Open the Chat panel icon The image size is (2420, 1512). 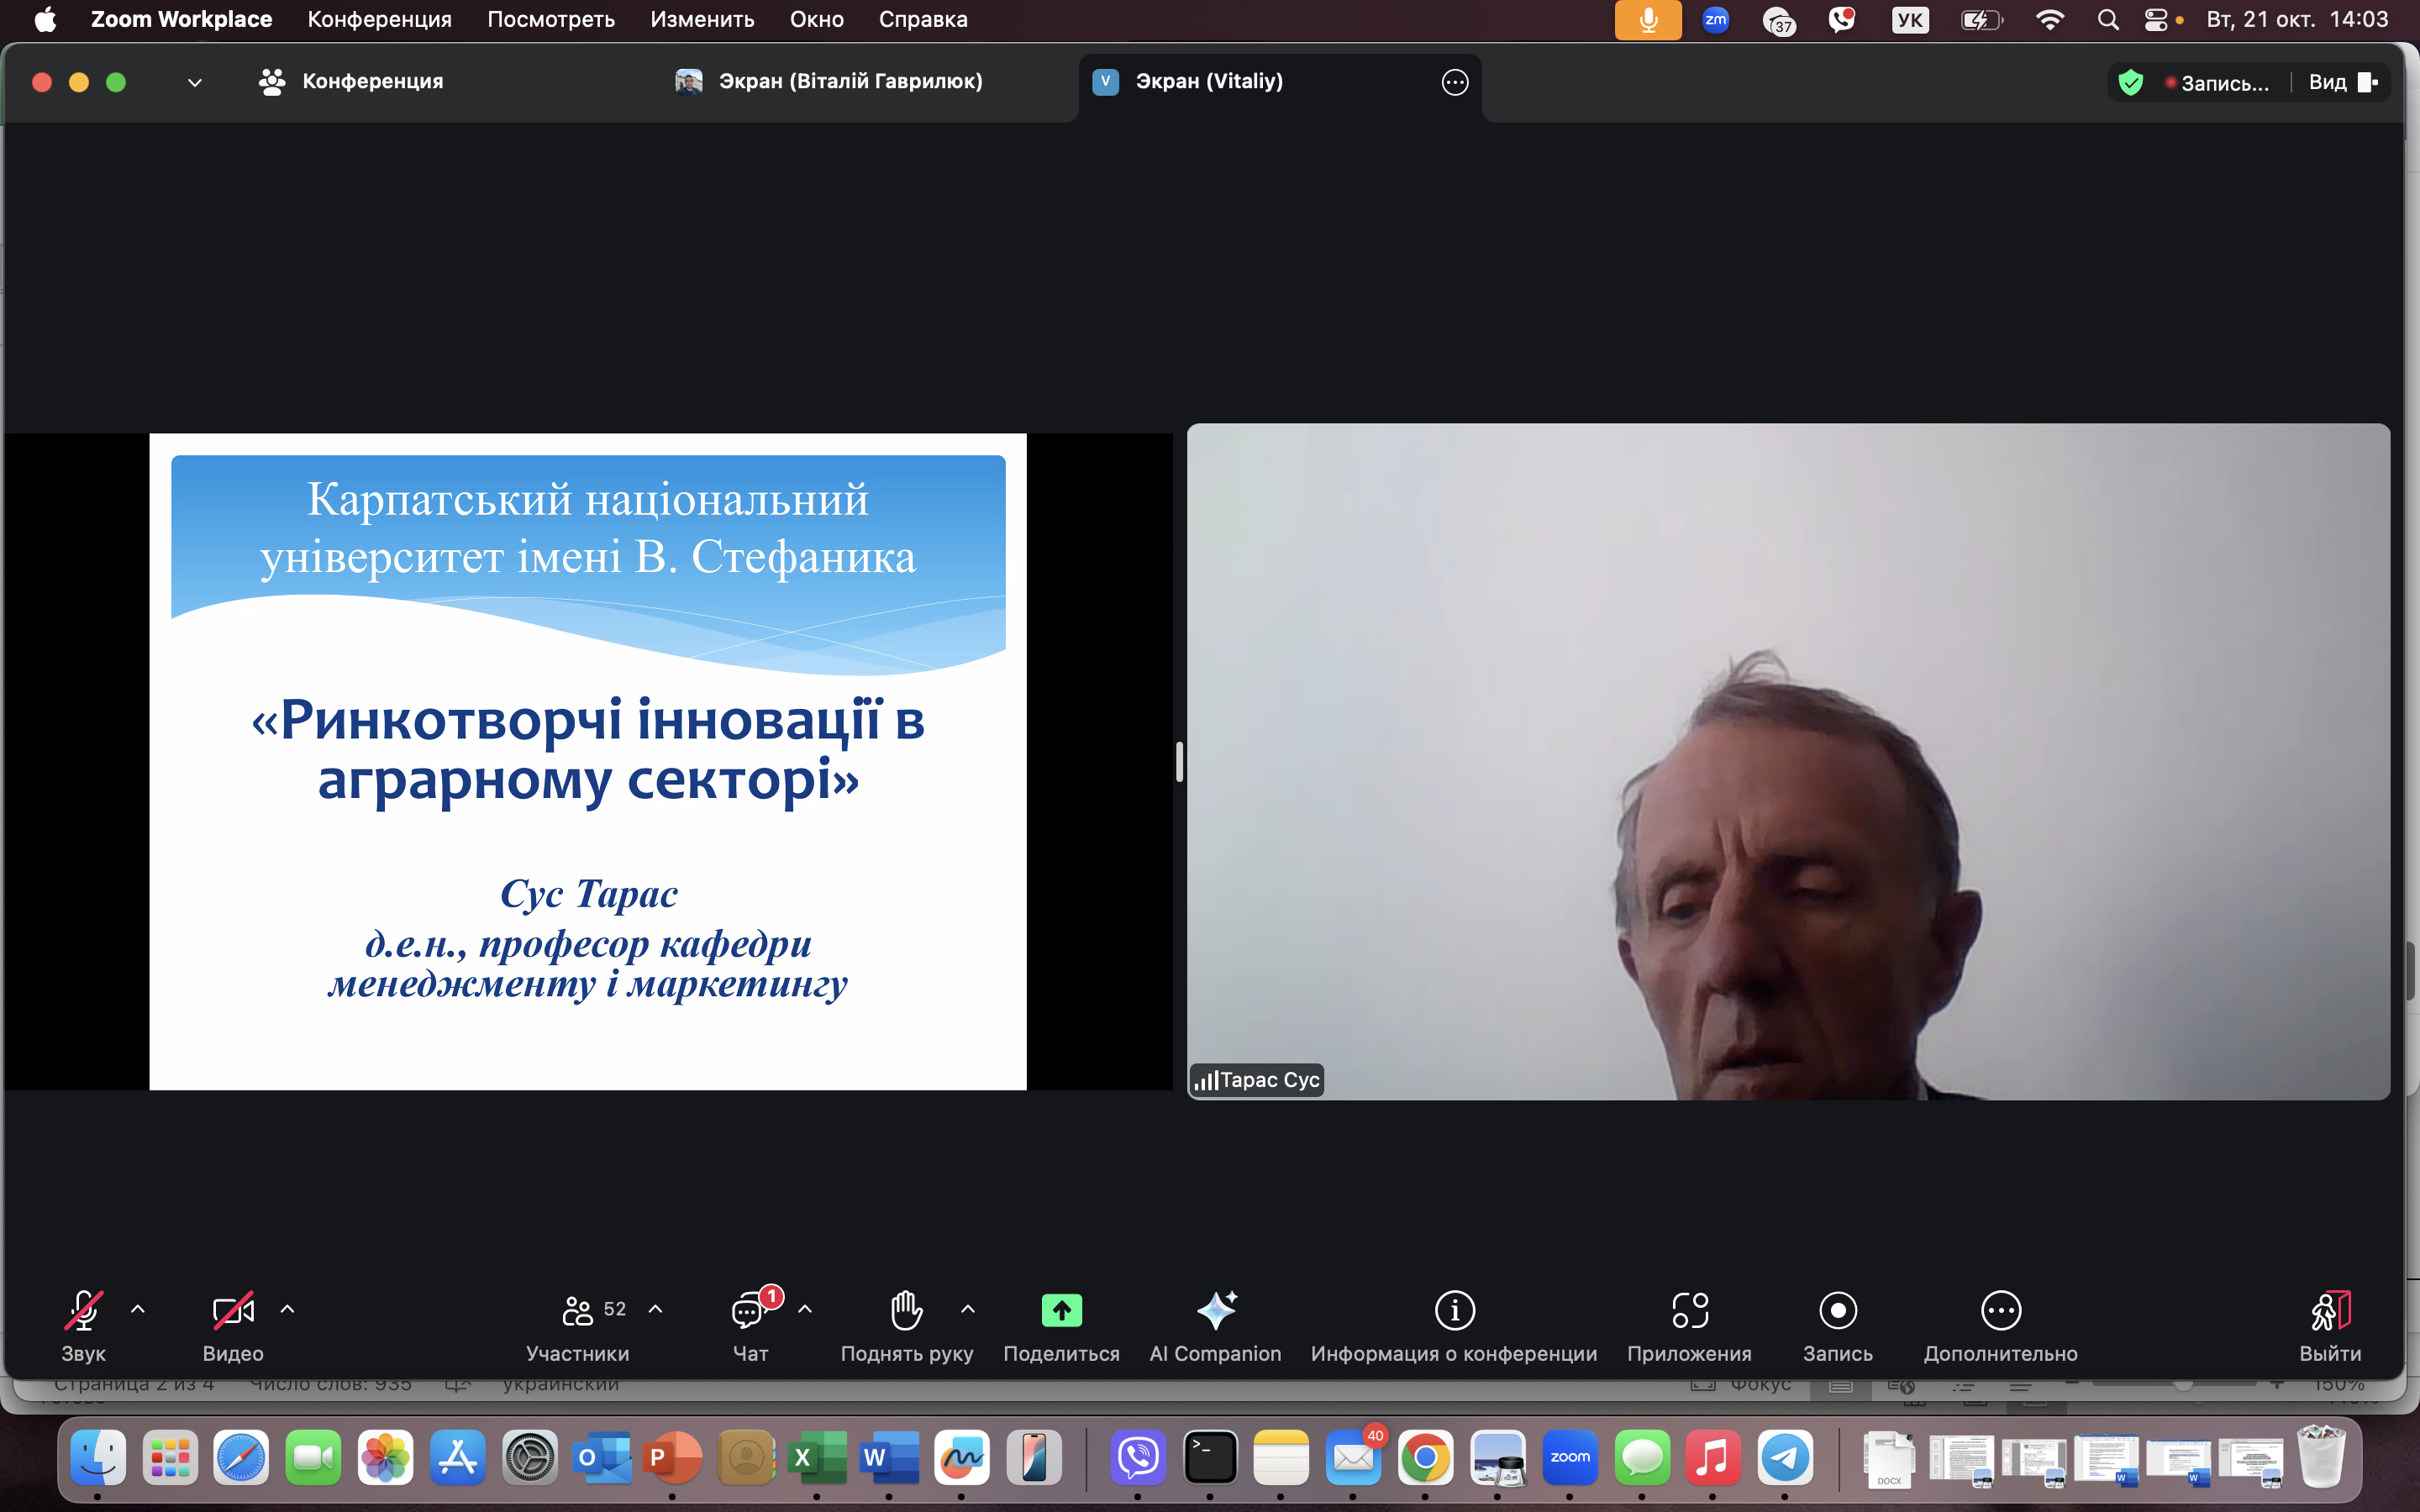[749, 1310]
